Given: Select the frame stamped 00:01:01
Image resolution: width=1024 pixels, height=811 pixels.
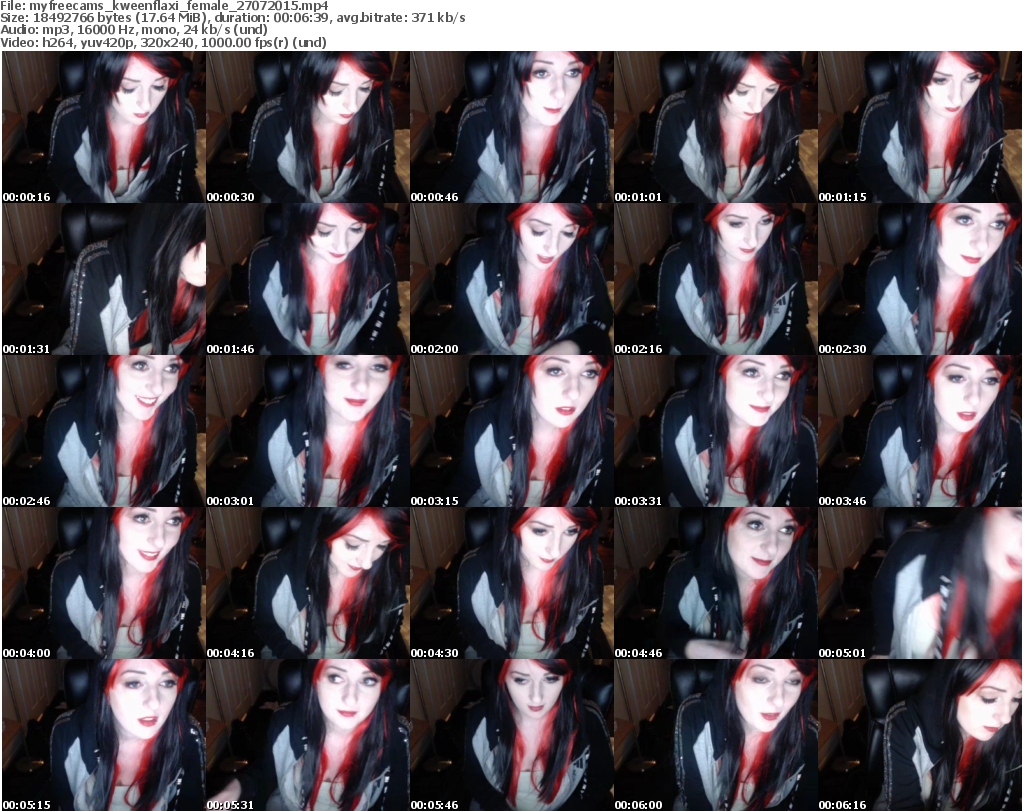Looking at the screenshot, I should 716,127.
